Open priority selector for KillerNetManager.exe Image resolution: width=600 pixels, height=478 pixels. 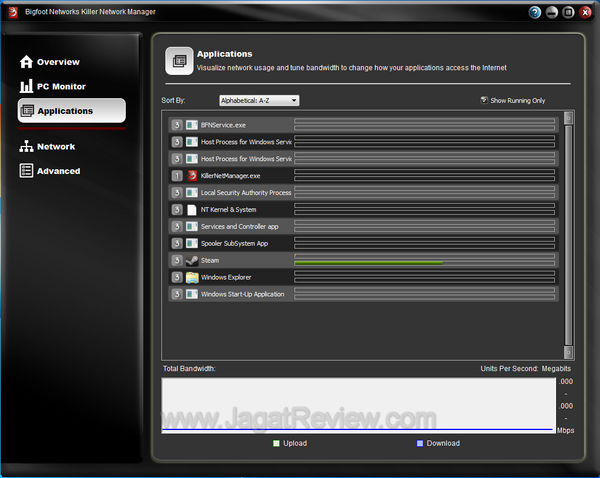[x=176, y=175]
